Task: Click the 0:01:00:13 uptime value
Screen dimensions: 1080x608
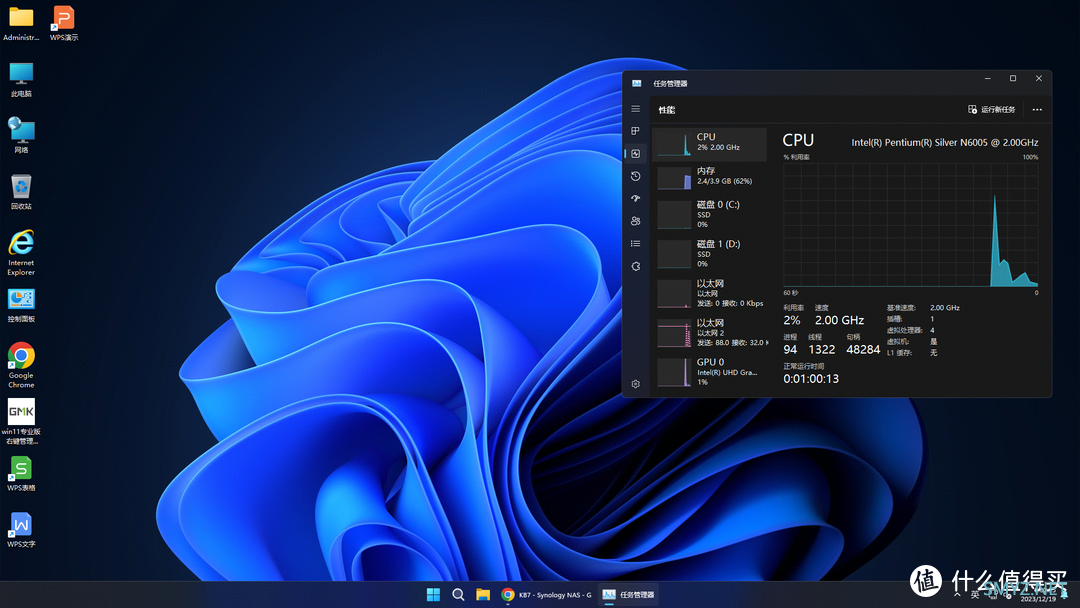Action: coord(811,379)
